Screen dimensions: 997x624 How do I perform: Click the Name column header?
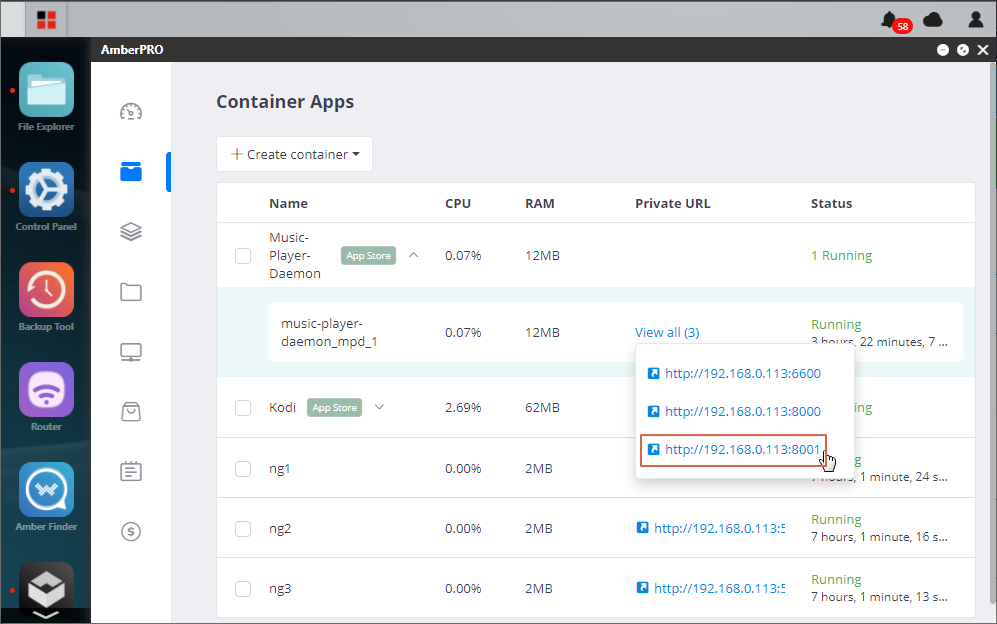coord(289,204)
